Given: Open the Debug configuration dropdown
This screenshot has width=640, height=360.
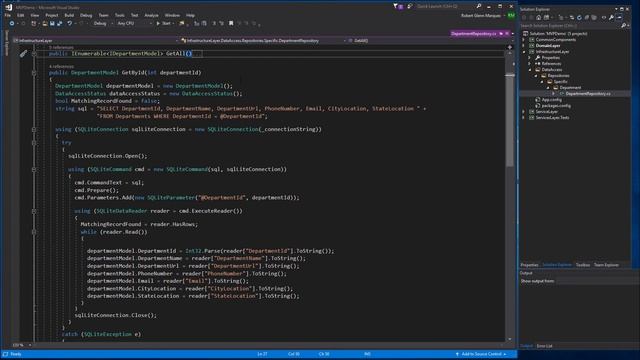Looking at the screenshot, I should click(x=102, y=24).
